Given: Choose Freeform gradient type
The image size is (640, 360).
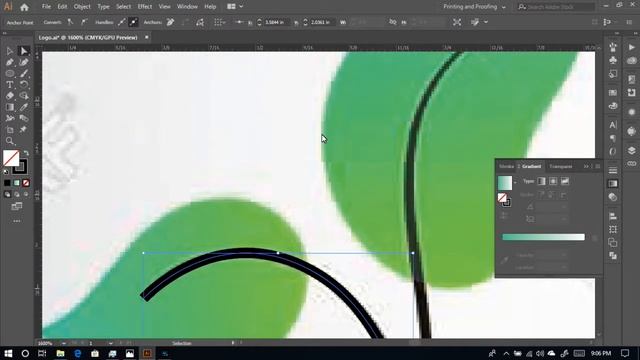Looking at the screenshot, I should [x=565, y=181].
